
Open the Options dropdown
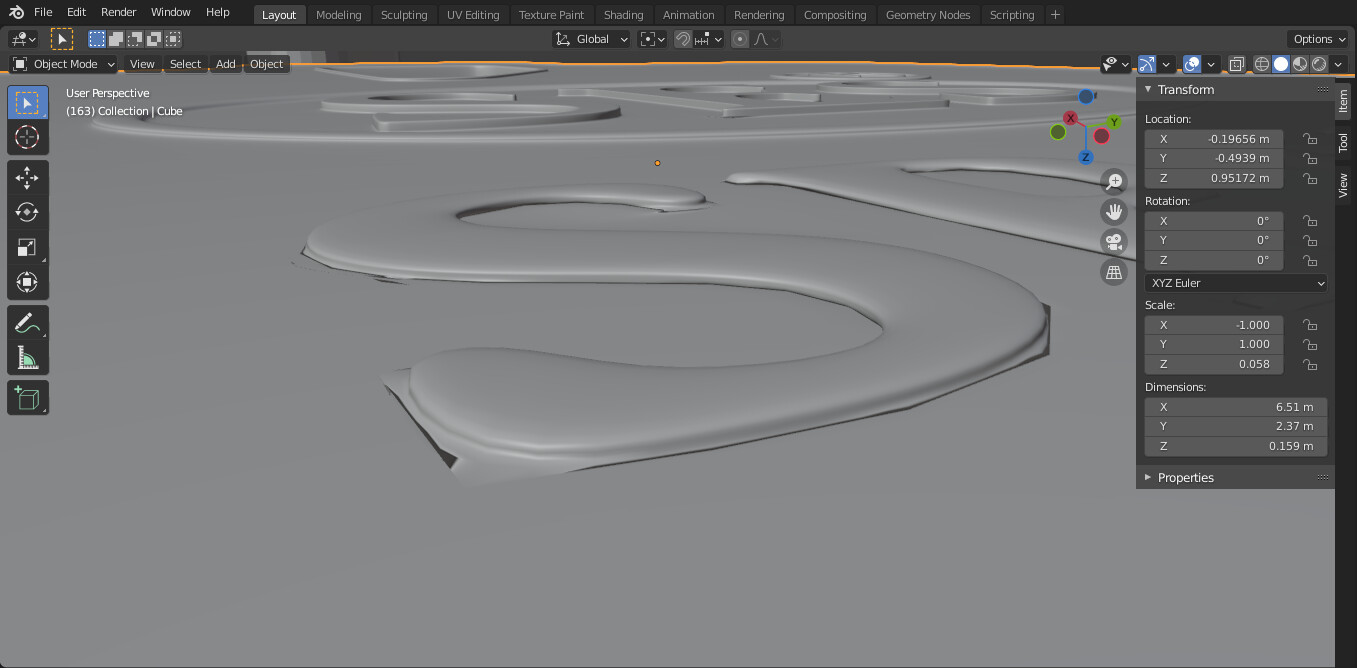point(1319,39)
